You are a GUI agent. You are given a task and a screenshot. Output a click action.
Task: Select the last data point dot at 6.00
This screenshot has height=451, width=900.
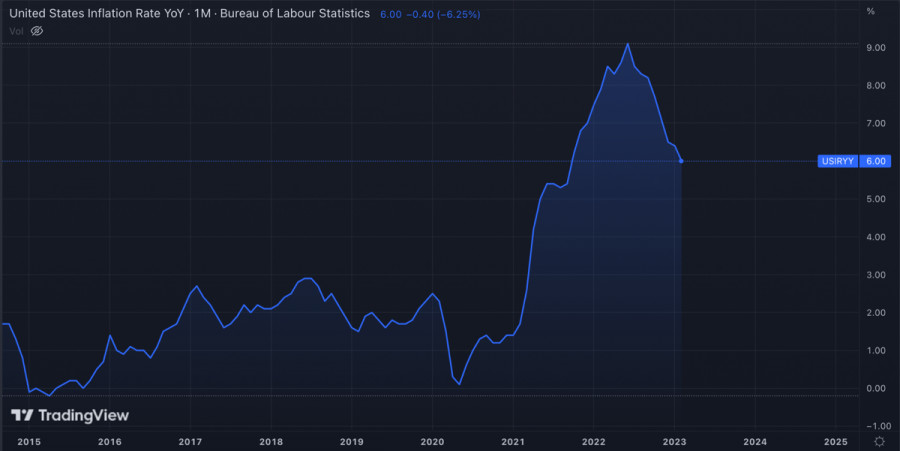(x=681, y=161)
